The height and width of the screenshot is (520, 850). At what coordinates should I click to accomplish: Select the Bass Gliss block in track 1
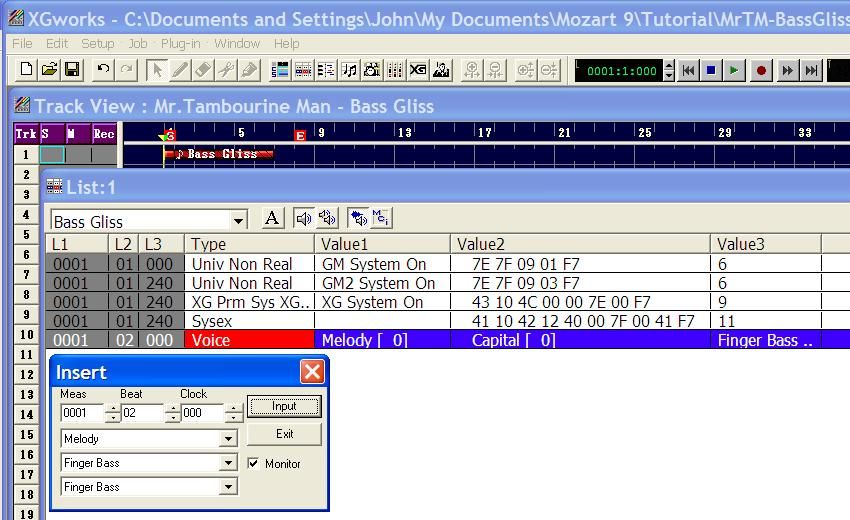click(219, 154)
